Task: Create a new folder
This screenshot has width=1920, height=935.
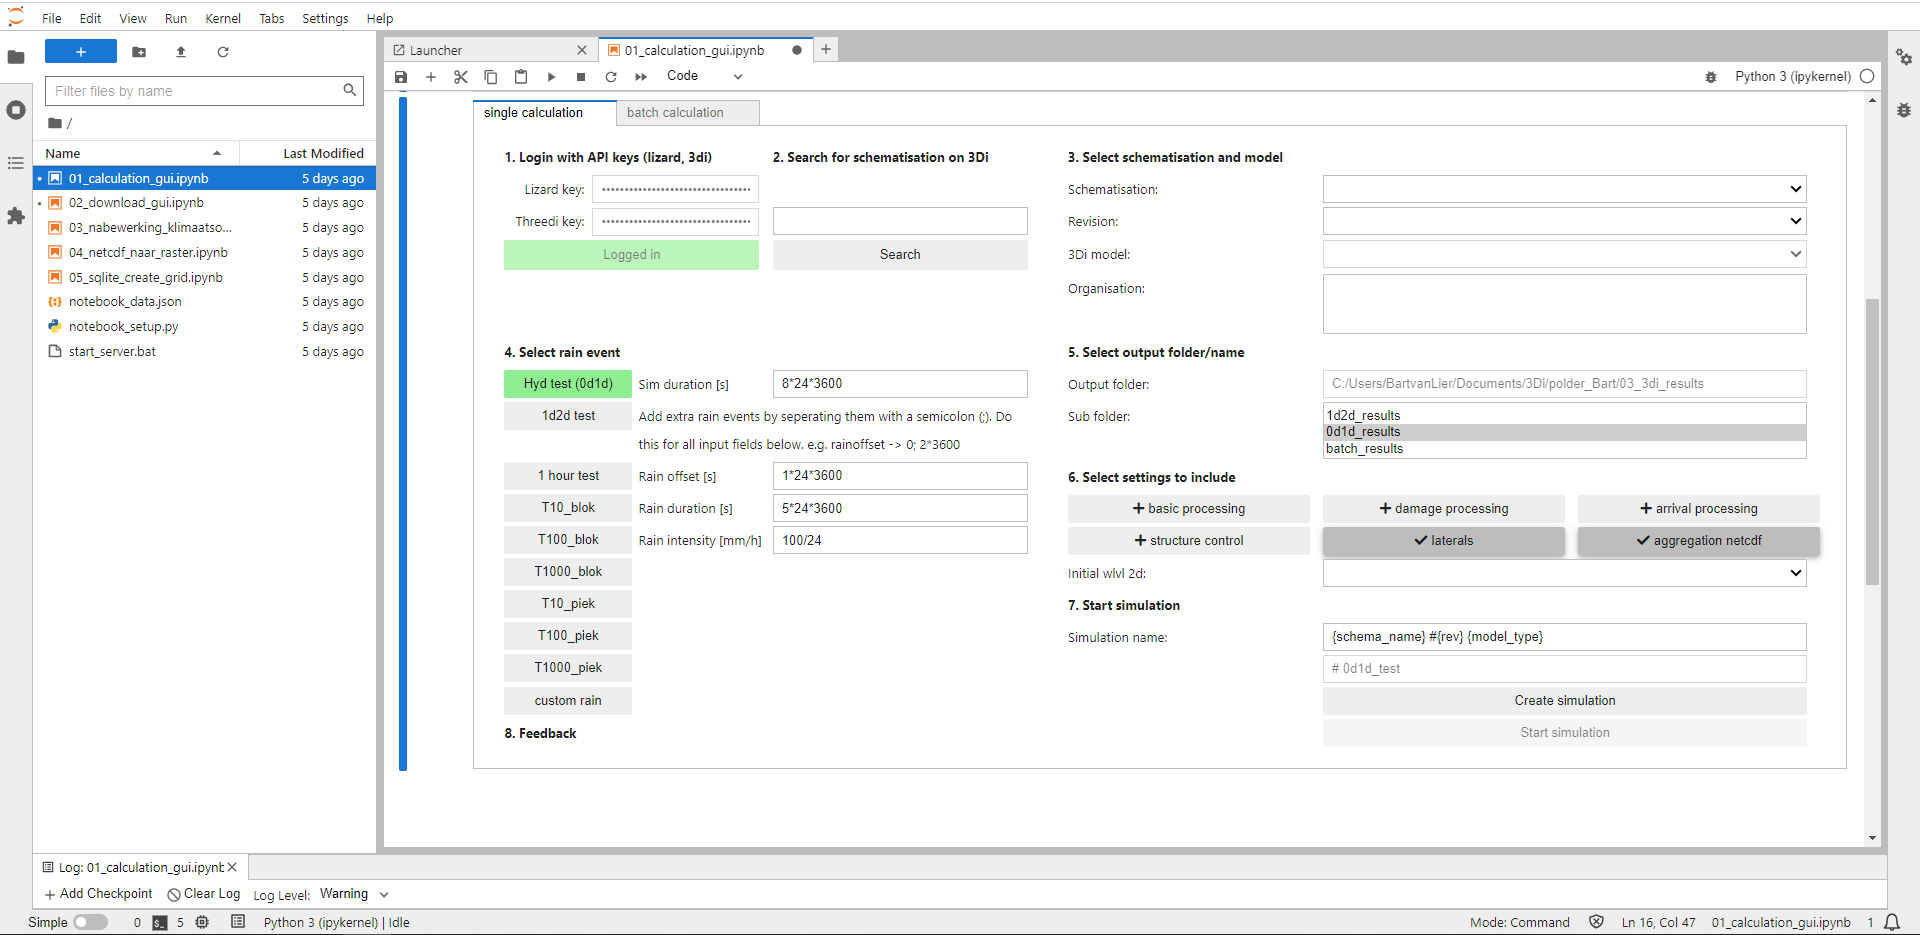Action: pos(139,52)
